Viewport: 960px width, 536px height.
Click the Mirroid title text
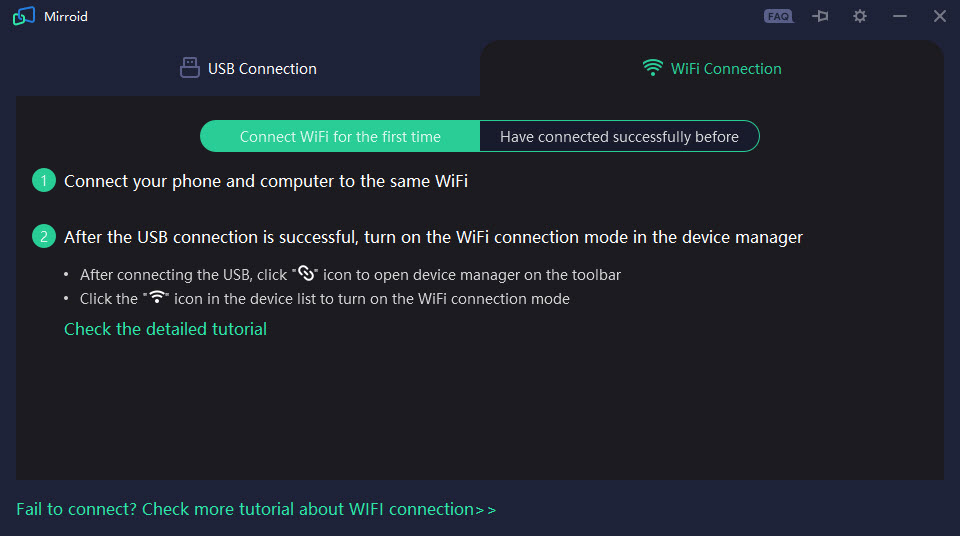pos(66,17)
